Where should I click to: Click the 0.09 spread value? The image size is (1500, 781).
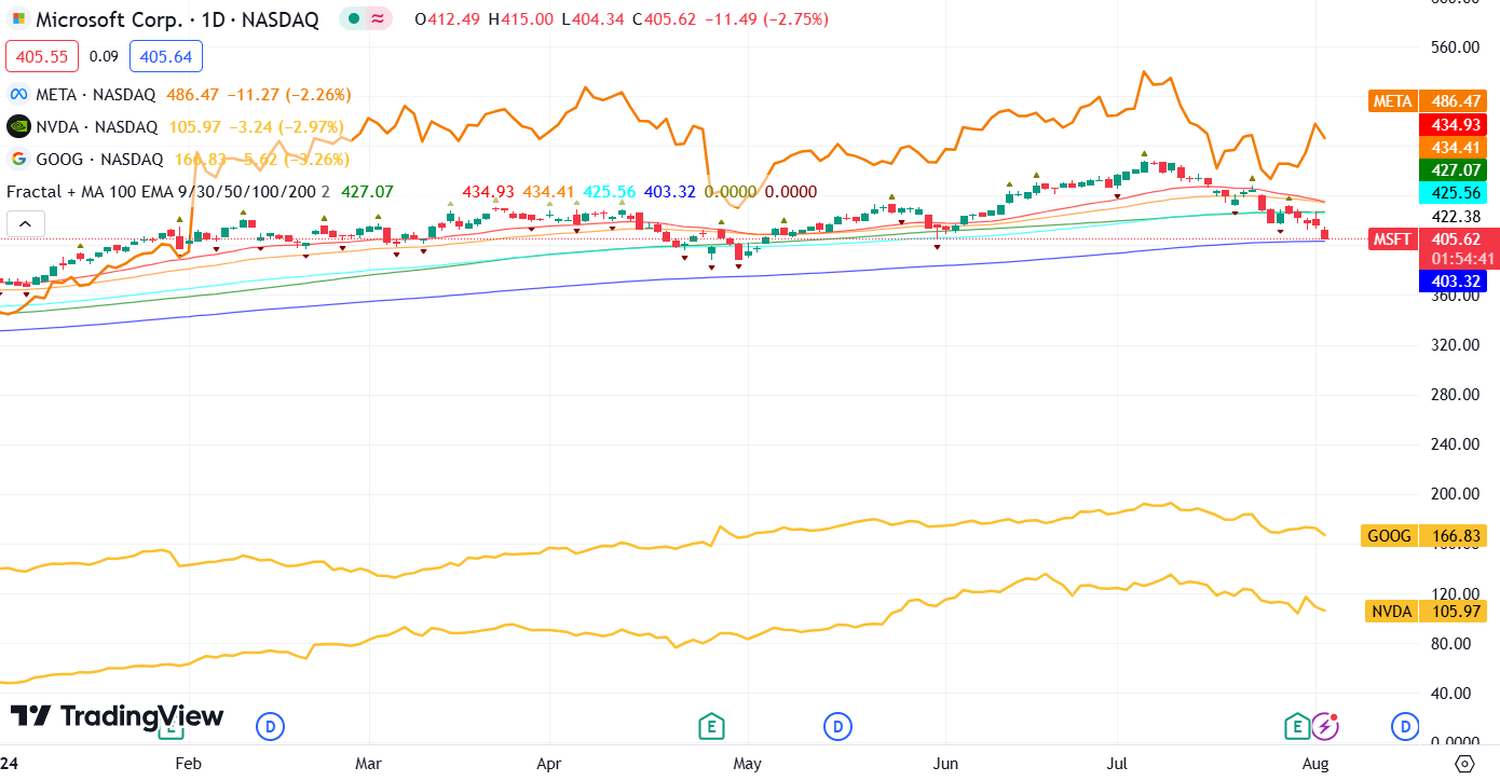pyautogui.click(x=103, y=57)
